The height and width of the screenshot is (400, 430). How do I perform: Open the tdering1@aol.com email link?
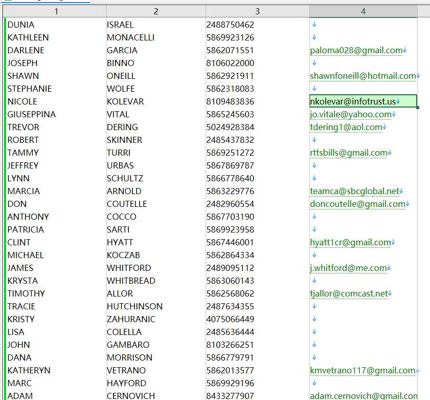click(x=346, y=127)
